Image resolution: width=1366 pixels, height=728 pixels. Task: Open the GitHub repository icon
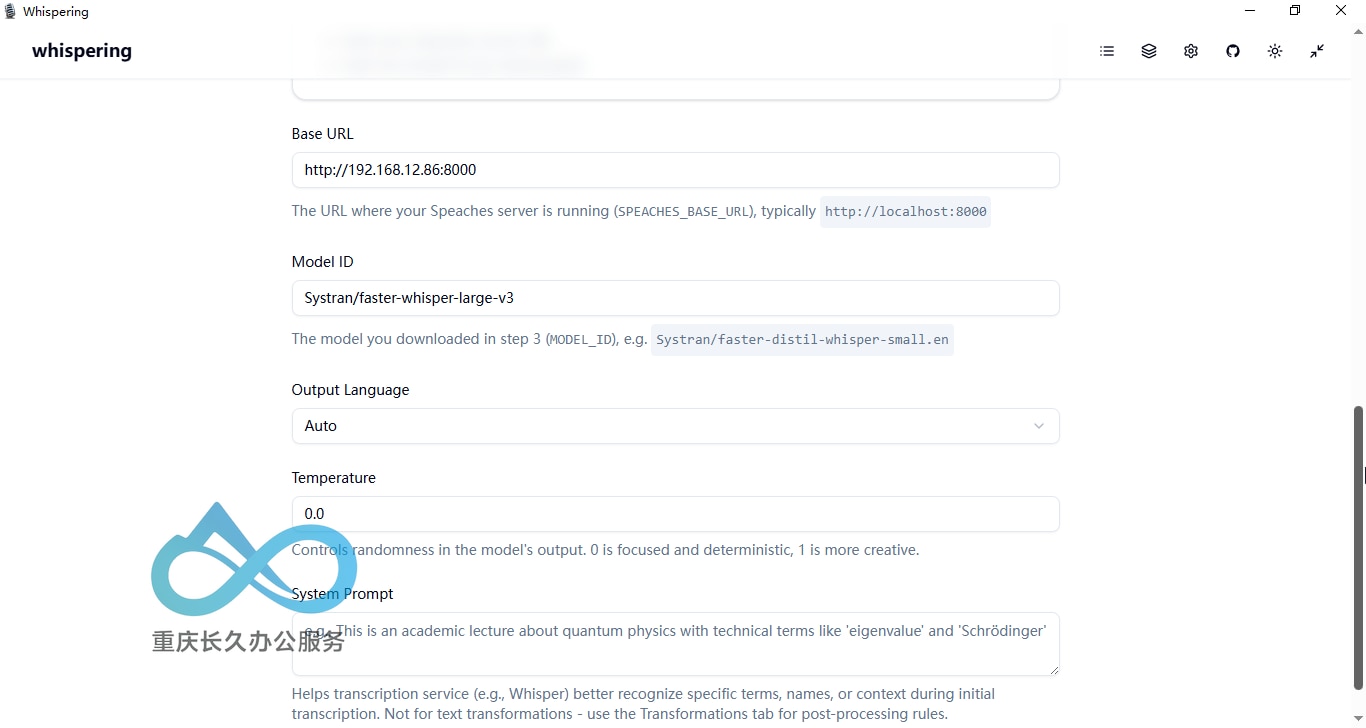[x=1233, y=51]
